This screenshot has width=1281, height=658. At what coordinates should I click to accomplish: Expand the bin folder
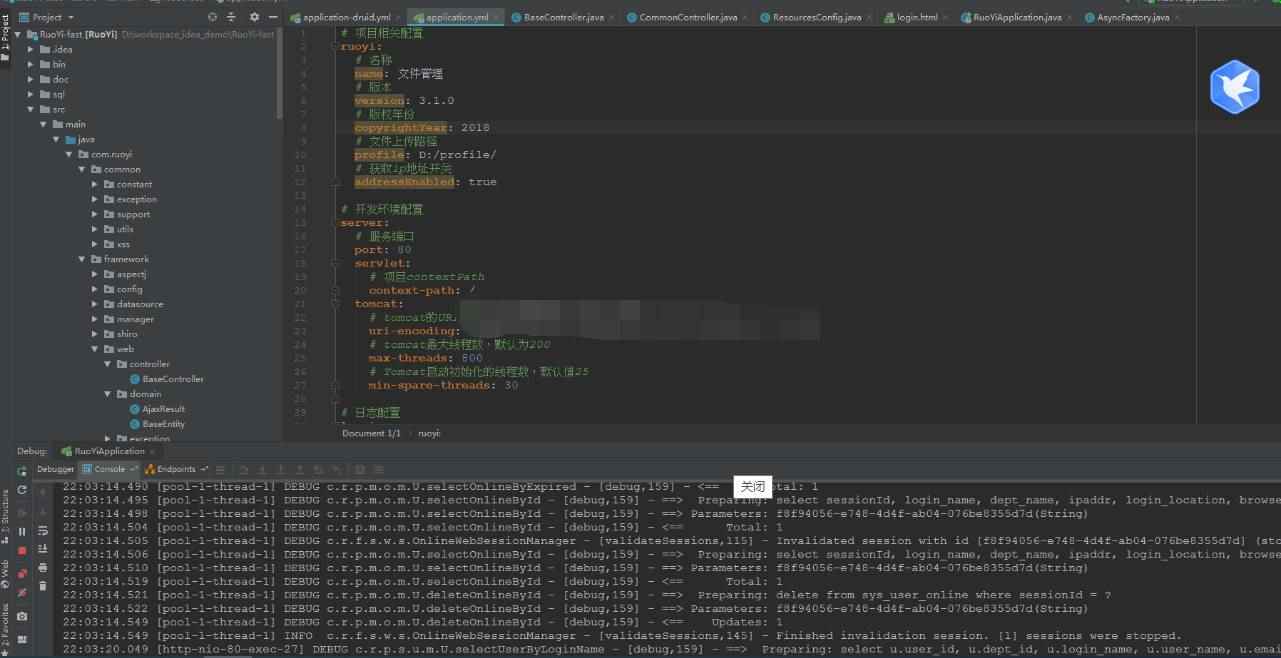[x=31, y=64]
